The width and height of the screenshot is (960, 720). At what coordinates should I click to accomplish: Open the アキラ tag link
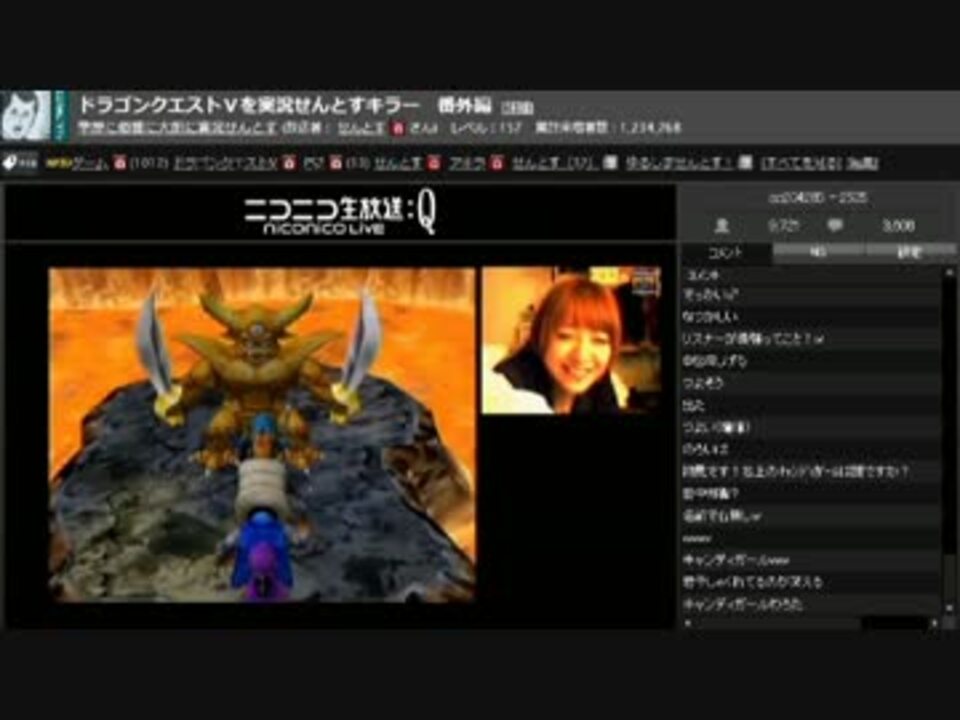click(467, 163)
